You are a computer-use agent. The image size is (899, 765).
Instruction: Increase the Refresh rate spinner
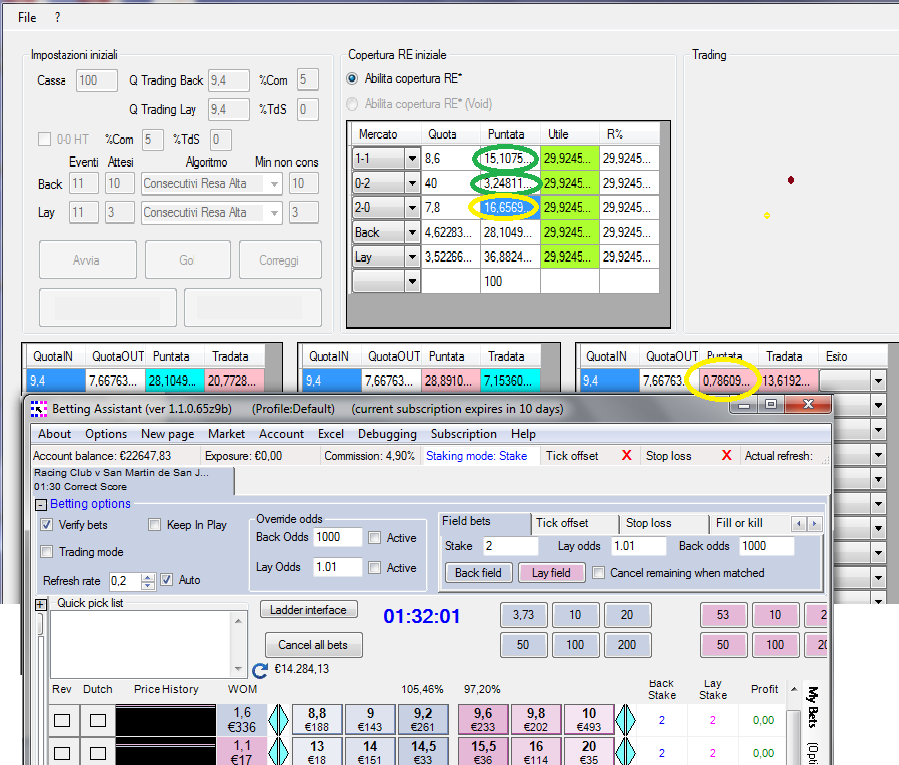click(x=148, y=577)
